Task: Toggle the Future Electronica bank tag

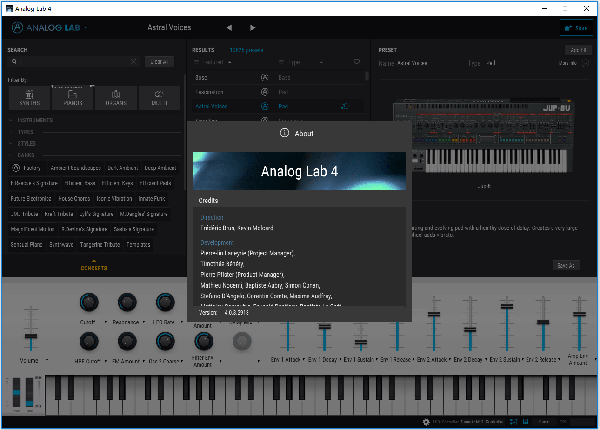Action: point(31,199)
